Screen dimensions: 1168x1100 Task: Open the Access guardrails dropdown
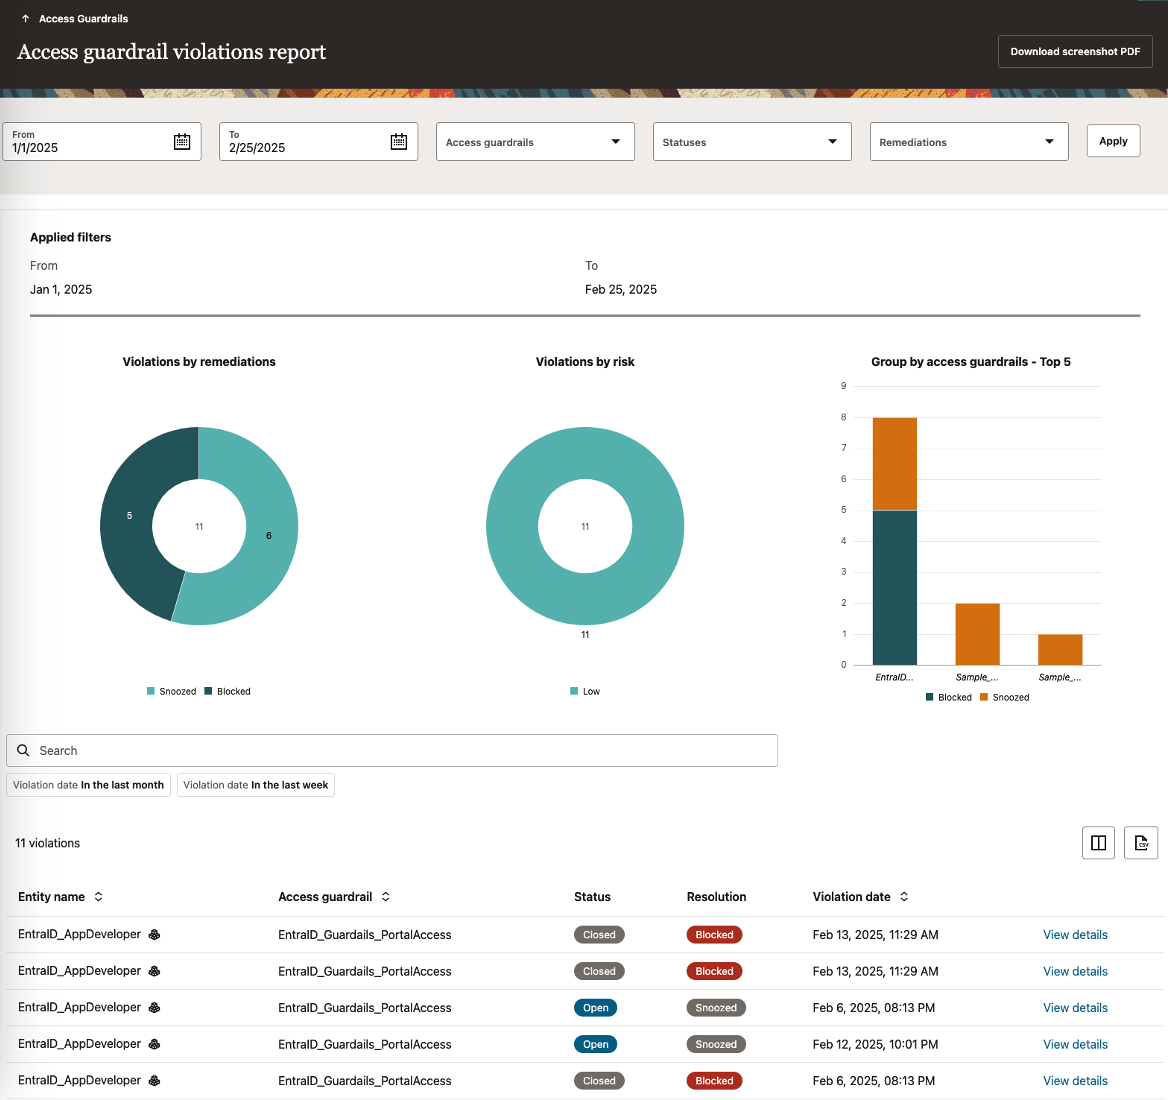pos(535,141)
